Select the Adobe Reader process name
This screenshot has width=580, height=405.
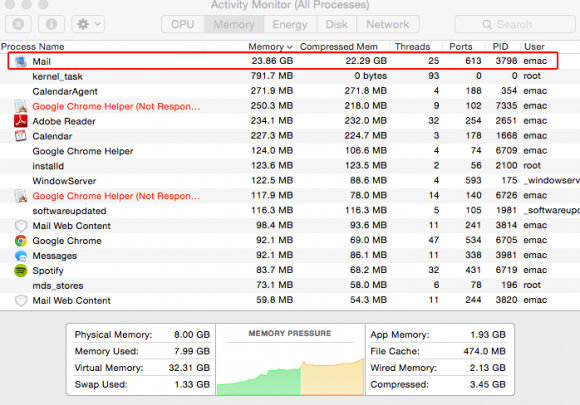click(64, 121)
